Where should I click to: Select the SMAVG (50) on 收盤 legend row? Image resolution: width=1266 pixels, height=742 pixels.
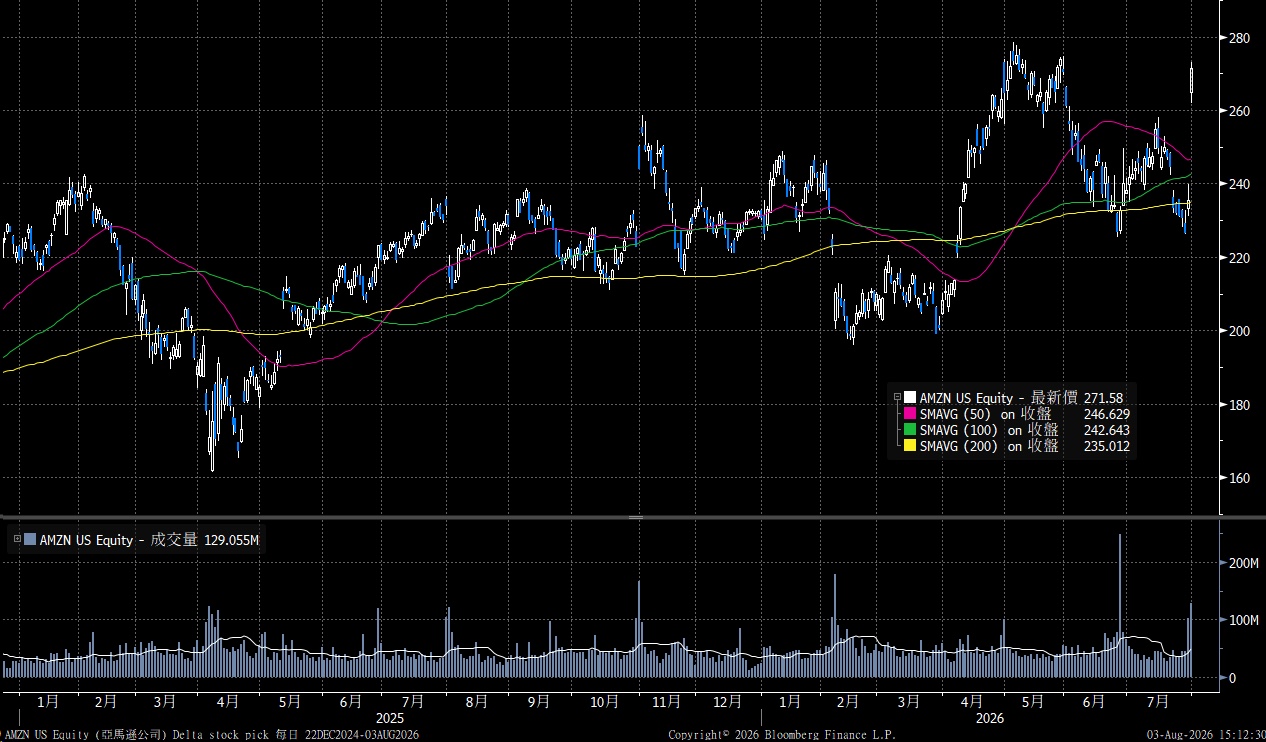coord(1017,414)
